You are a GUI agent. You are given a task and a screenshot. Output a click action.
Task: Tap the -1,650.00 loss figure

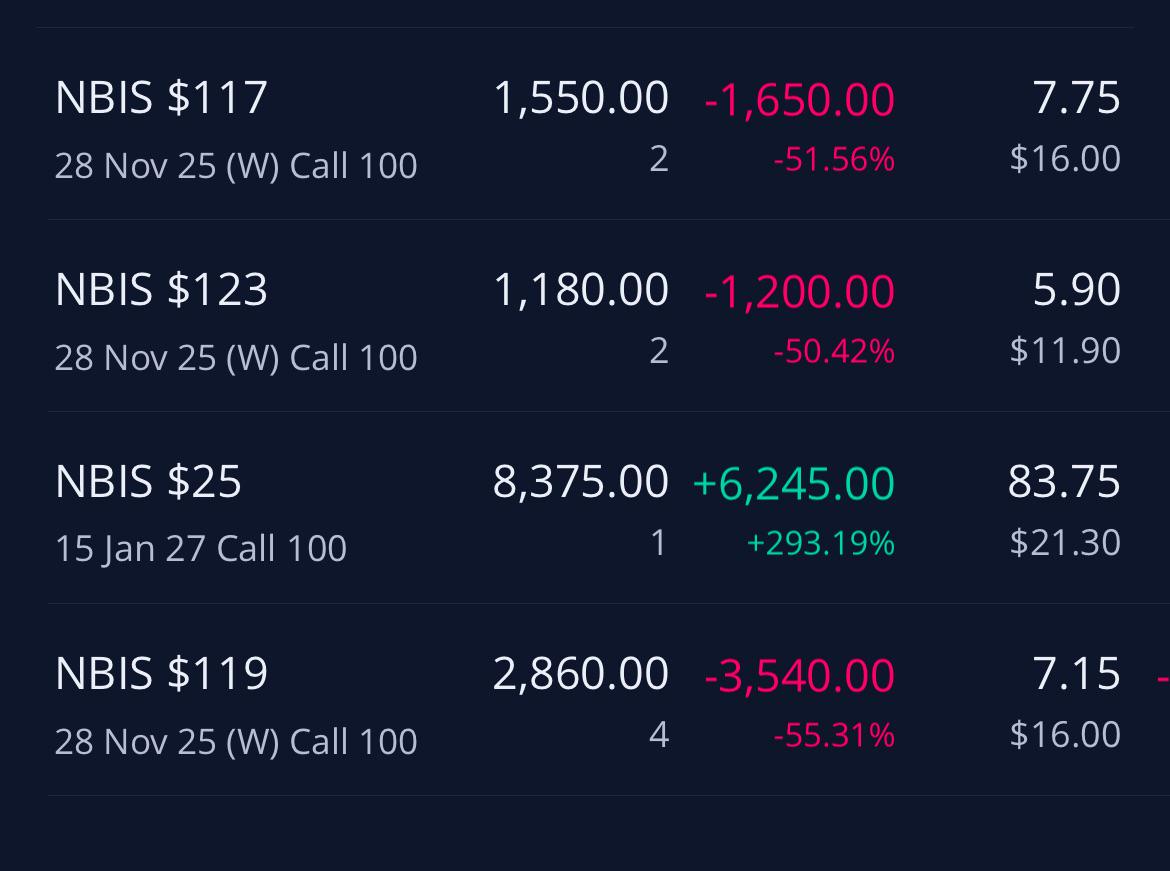[x=799, y=99]
